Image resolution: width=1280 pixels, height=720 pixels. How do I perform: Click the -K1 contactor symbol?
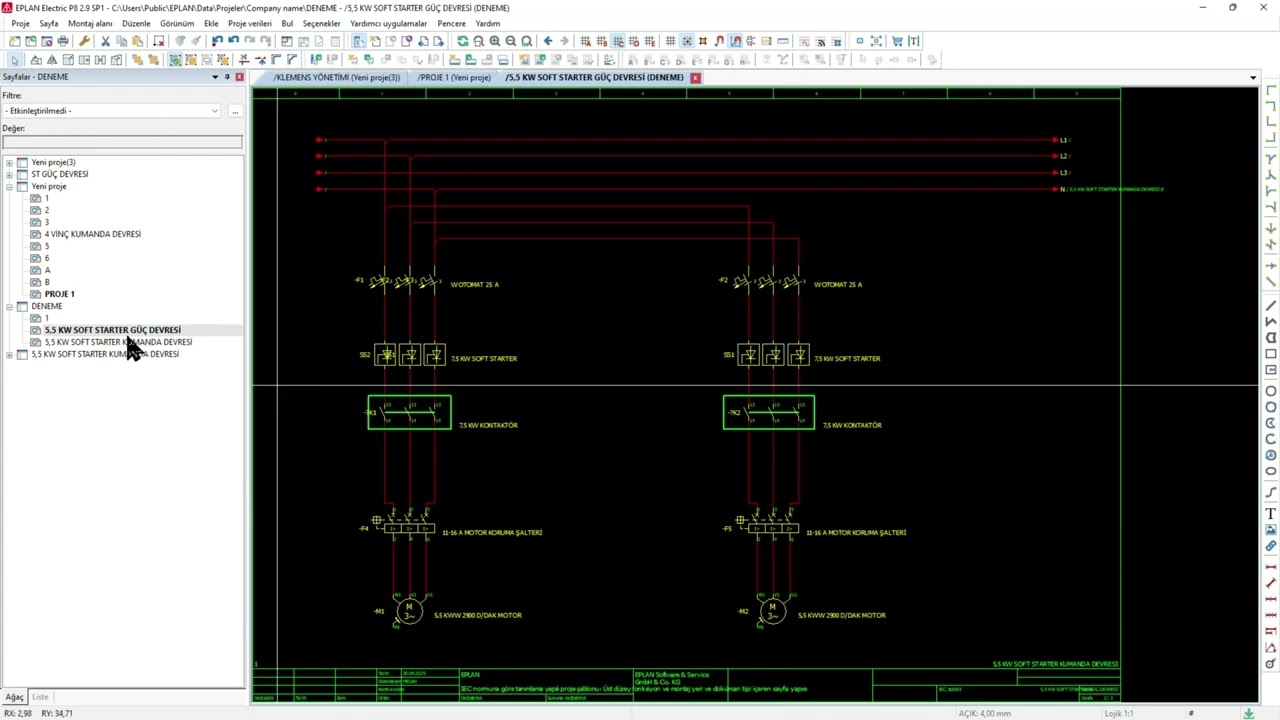coord(409,412)
